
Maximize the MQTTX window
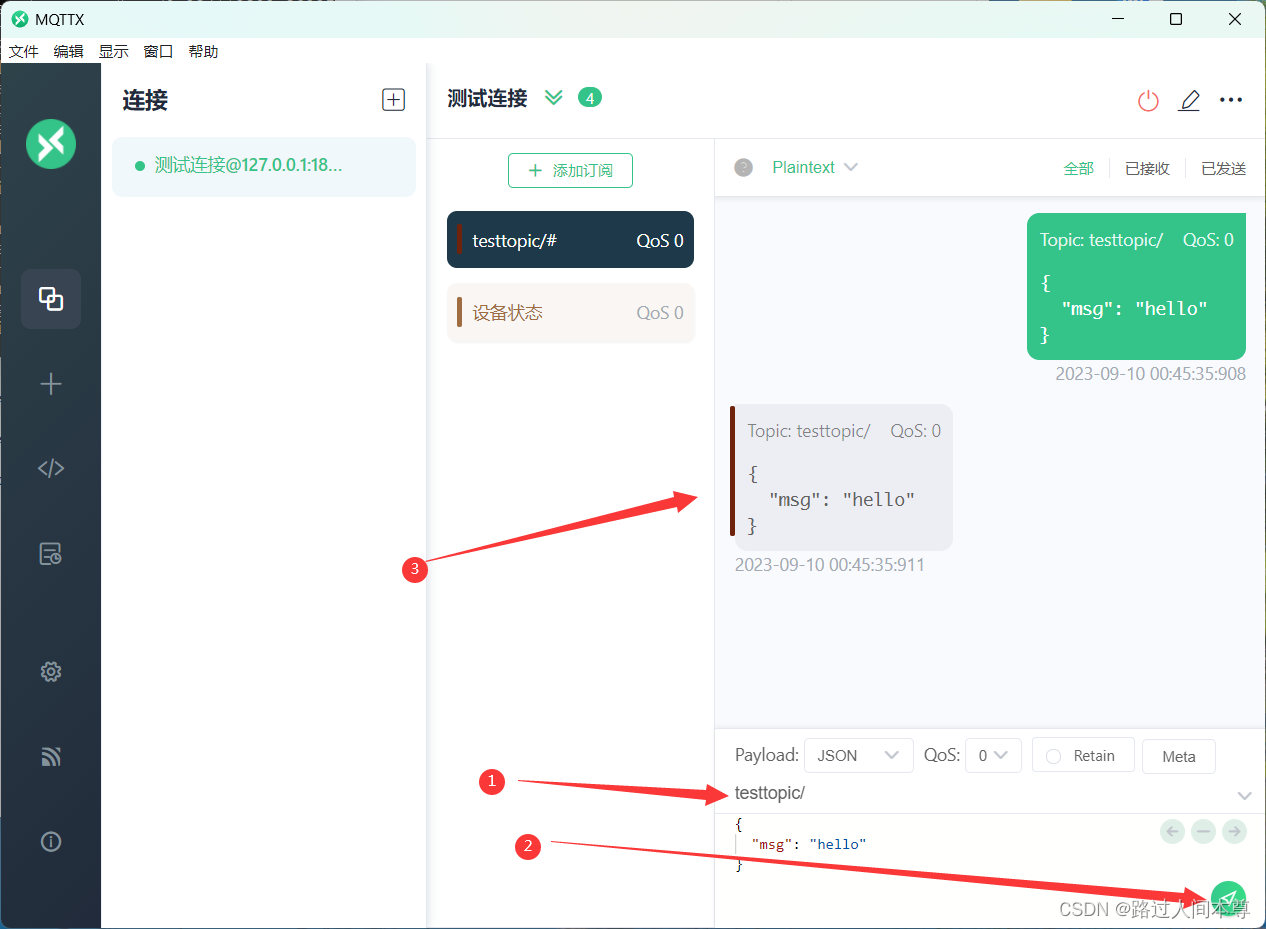point(1176,19)
